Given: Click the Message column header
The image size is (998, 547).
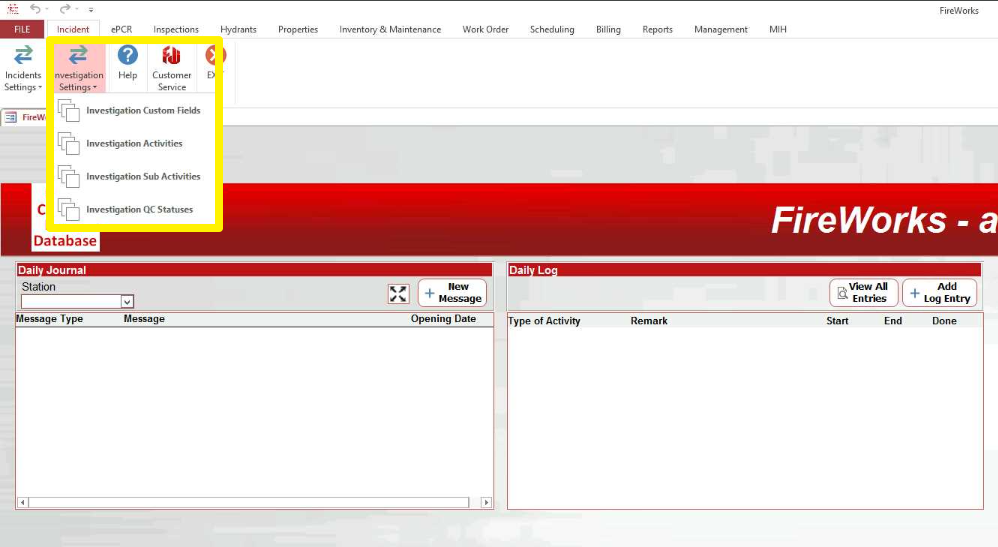Looking at the screenshot, I should click(144, 319).
